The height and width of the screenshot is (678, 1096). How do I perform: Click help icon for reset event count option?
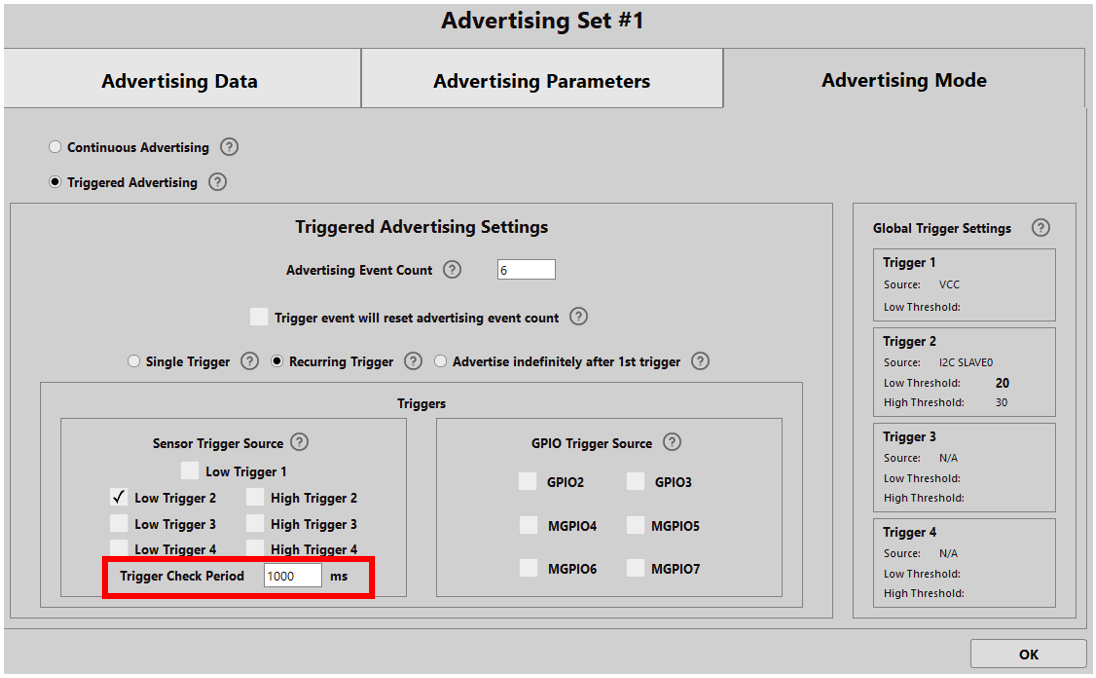click(x=578, y=317)
